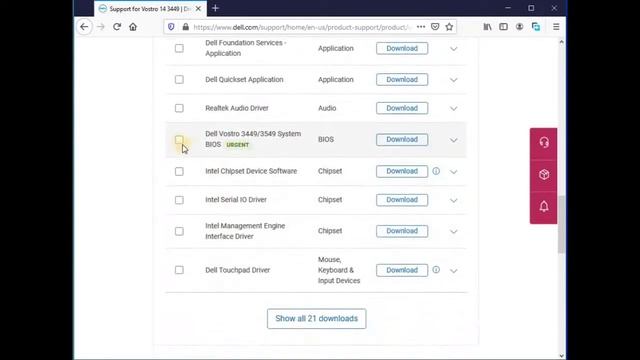The width and height of the screenshot is (640, 360).
Task: Expand the Dell Touchpad Driver row chevron
Action: point(453,271)
